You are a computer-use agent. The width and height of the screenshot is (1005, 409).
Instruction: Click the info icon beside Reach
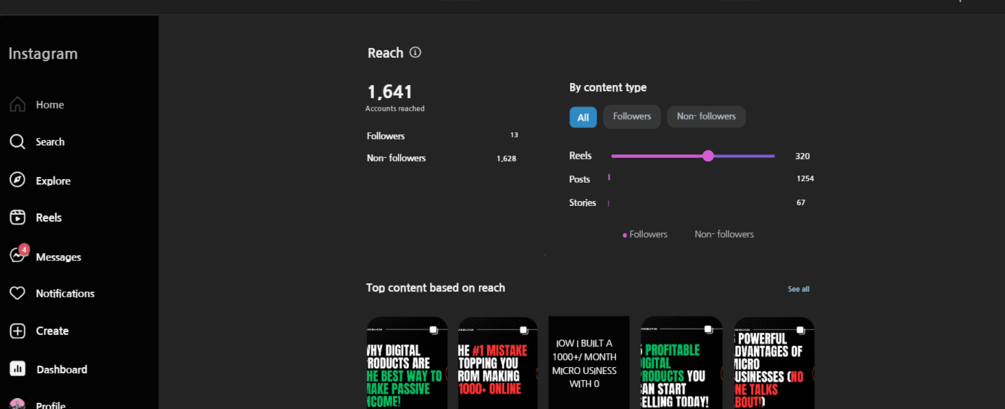coord(415,53)
